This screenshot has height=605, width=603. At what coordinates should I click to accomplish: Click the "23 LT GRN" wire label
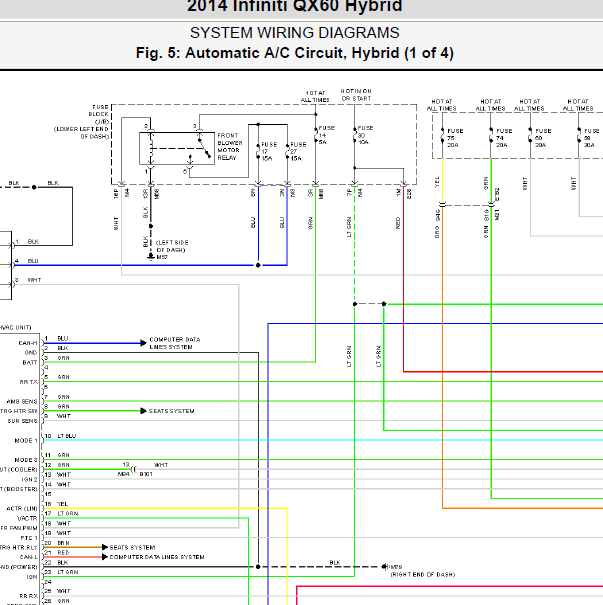(61, 572)
